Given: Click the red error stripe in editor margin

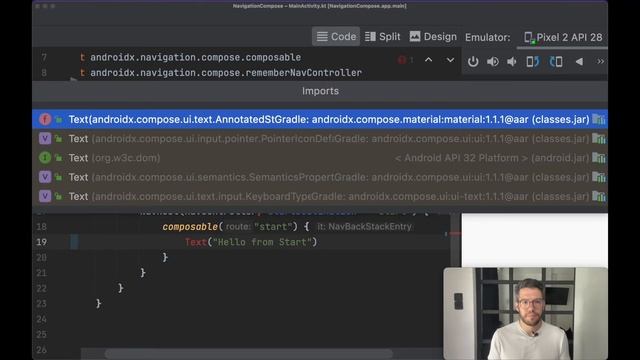Looking at the screenshot, I should 455,234.
